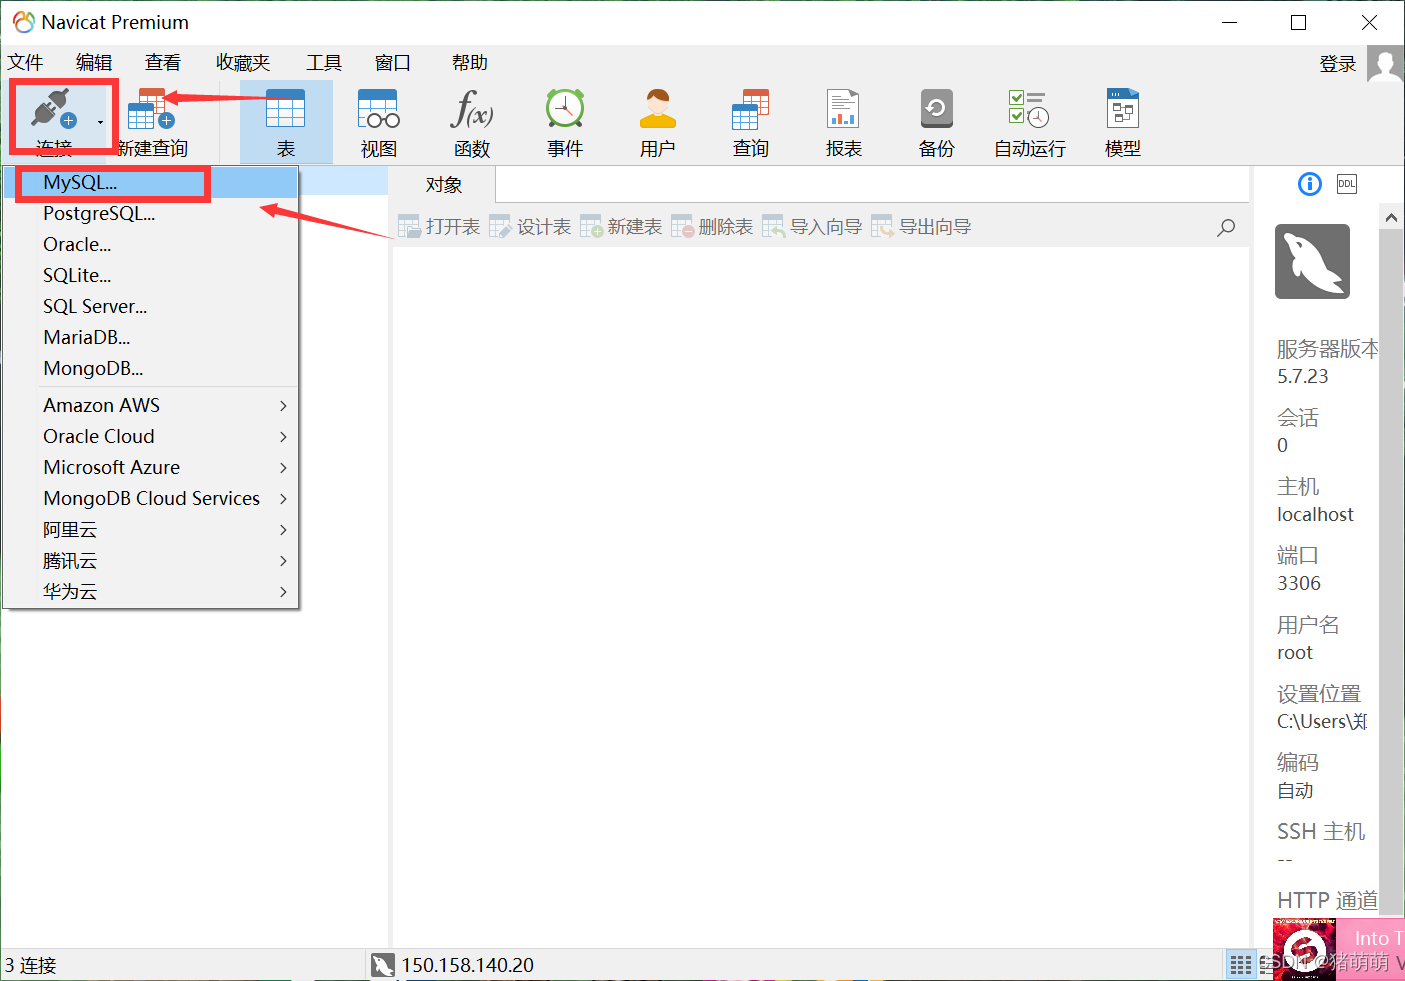Expand the 华为云 submenu
Viewport: 1405px width, 981px height.
click(x=151, y=592)
